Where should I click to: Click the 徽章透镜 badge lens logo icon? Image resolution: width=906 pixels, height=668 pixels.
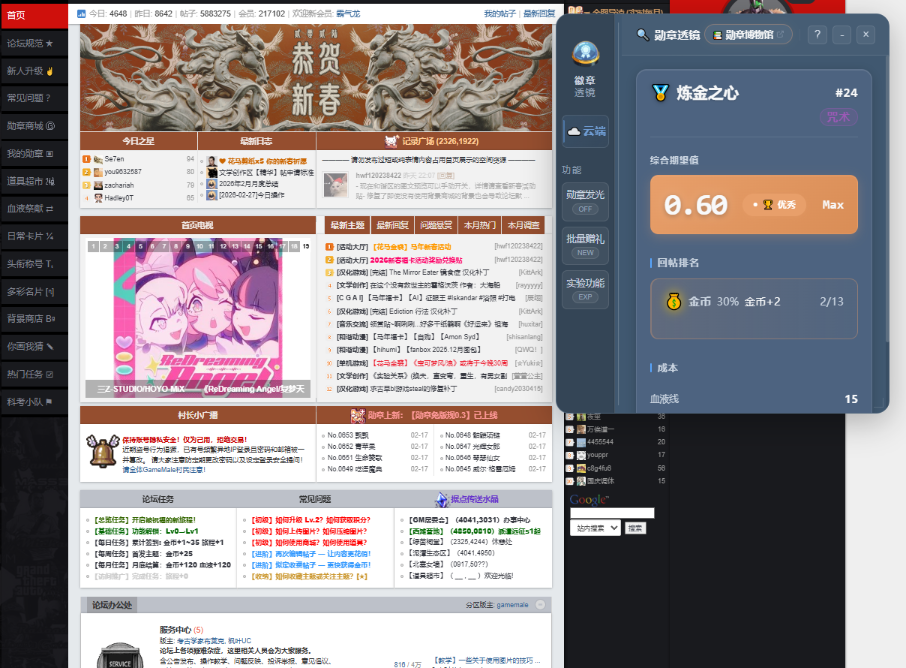pos(585,56)
